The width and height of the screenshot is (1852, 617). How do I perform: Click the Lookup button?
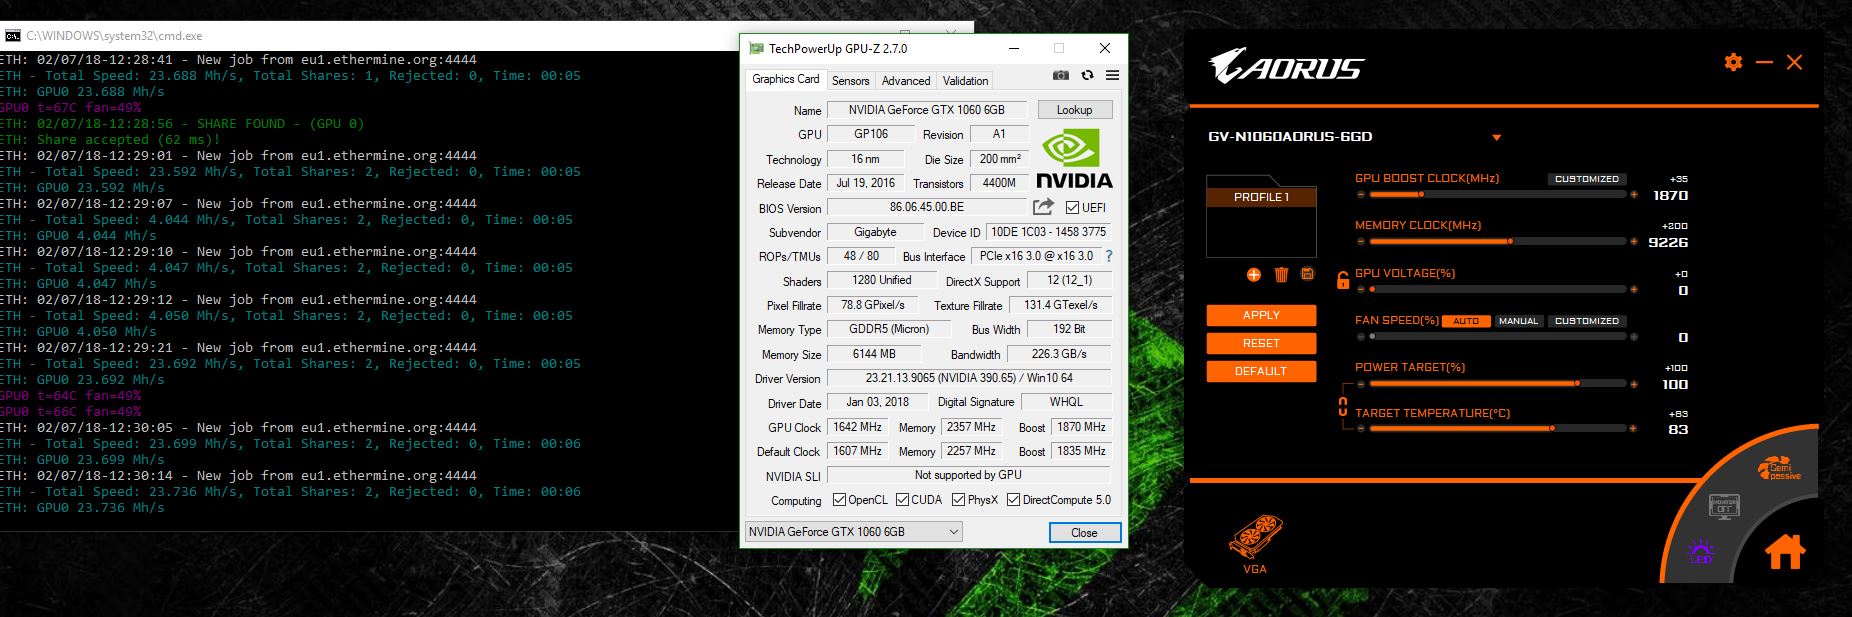click(x=1075, y=110)
